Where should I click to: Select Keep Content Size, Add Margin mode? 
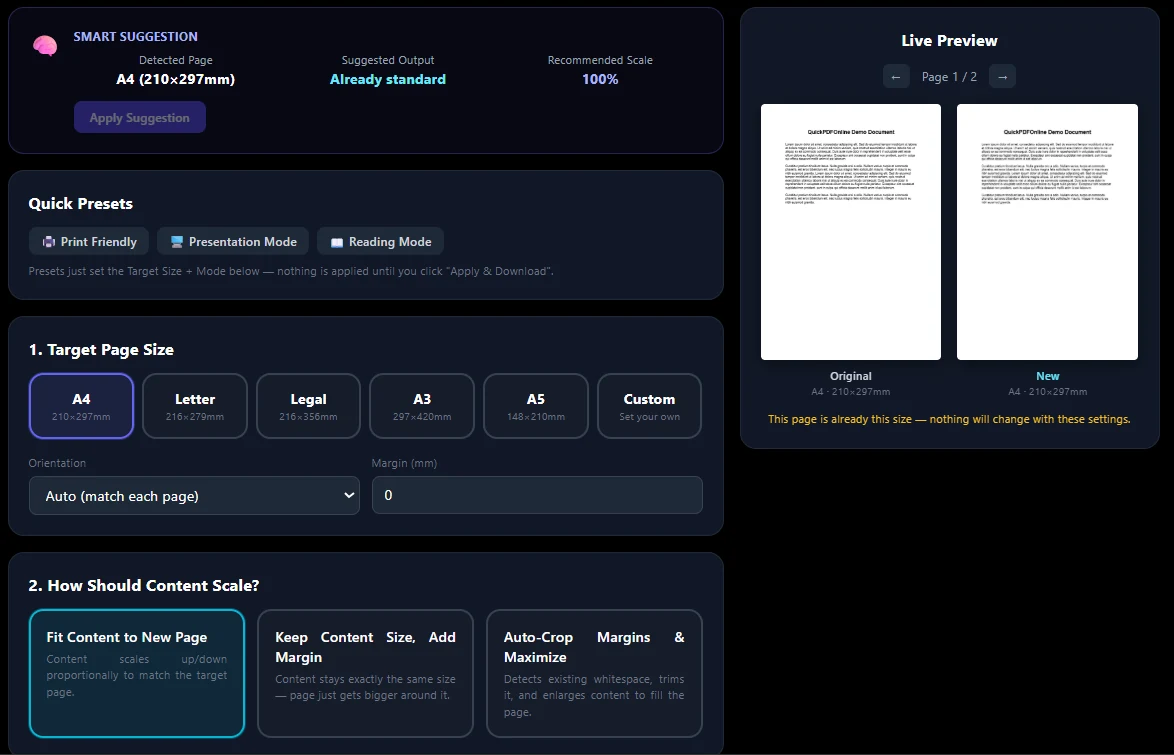(x=365, y=673)
